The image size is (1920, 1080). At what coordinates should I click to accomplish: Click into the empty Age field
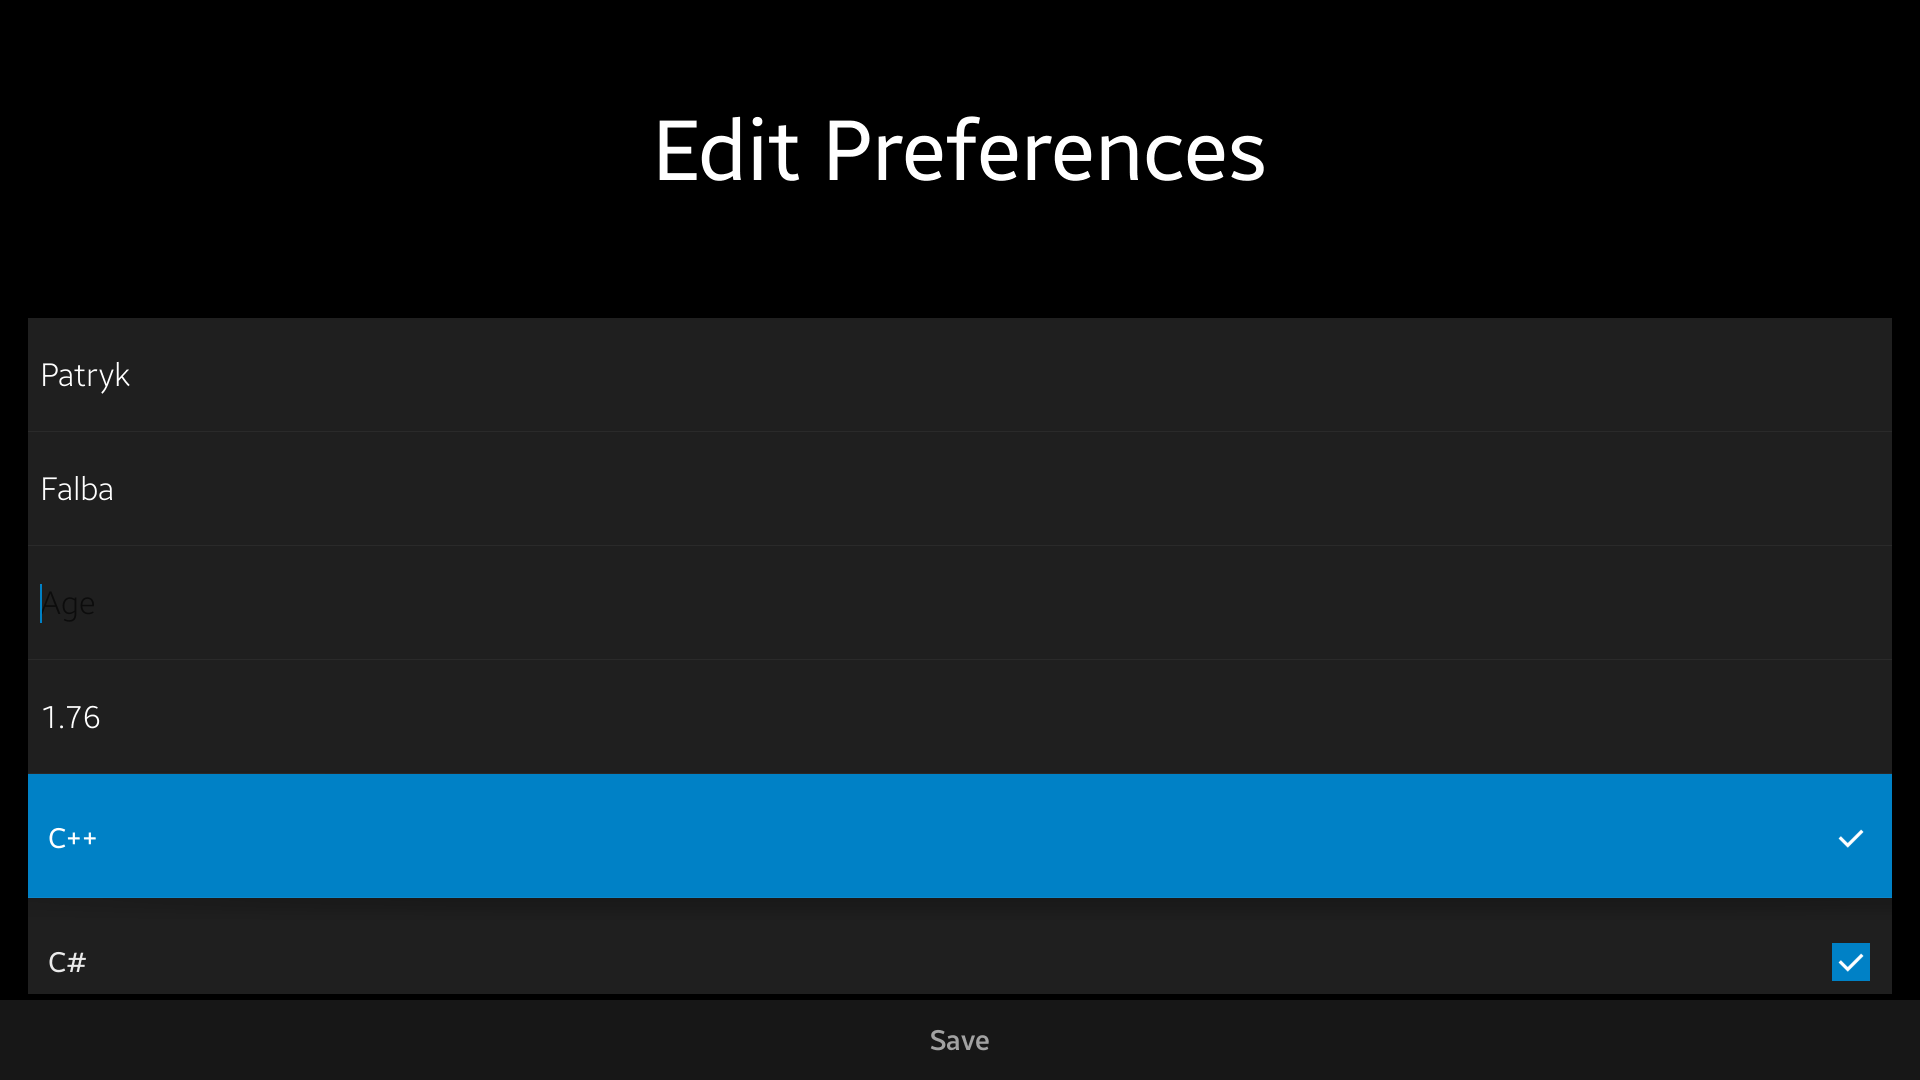[x=960, y=603]
